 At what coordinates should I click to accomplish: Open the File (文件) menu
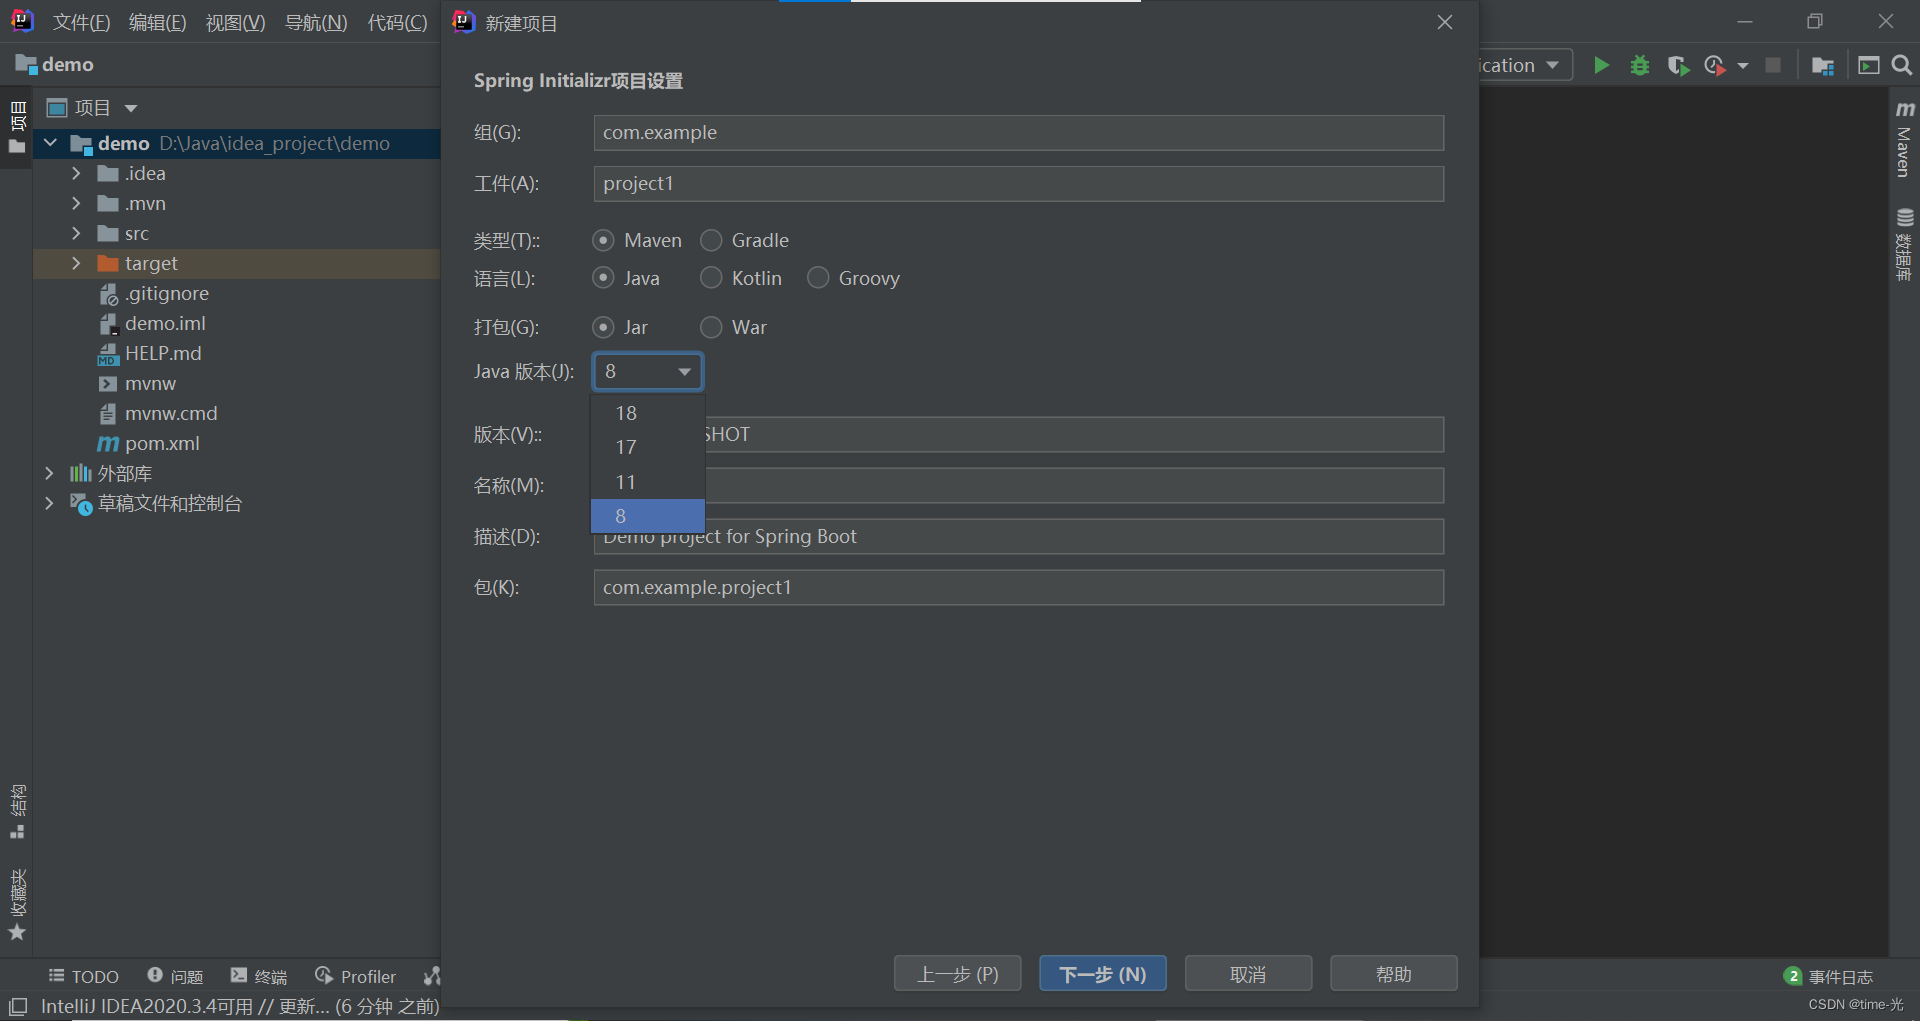click(x=81, y=22)
